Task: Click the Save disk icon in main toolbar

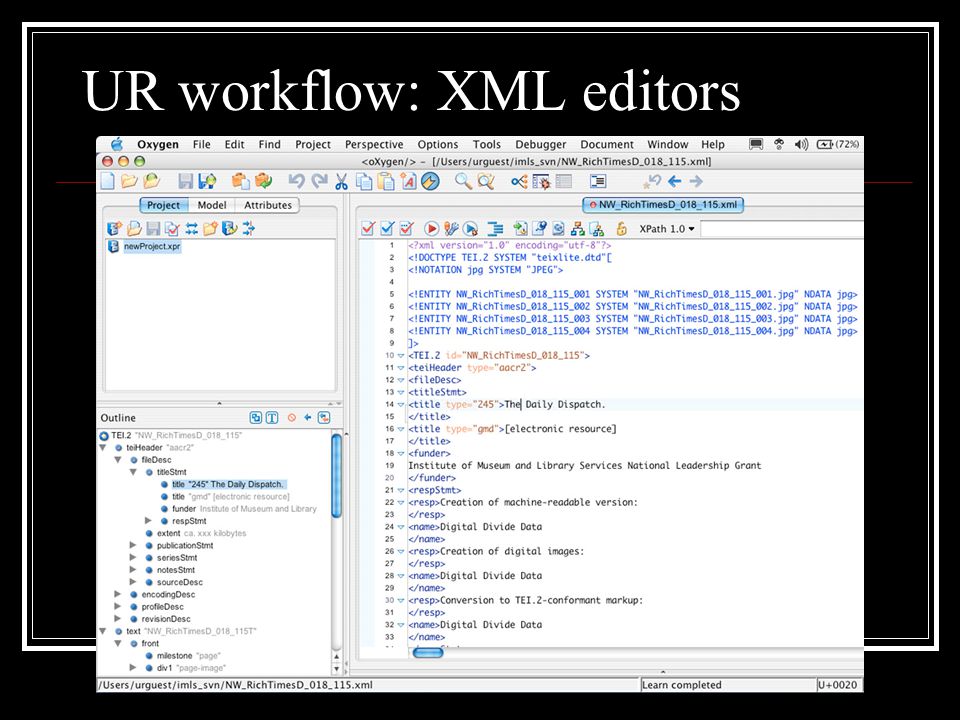Action: click(x=185, y=181)
